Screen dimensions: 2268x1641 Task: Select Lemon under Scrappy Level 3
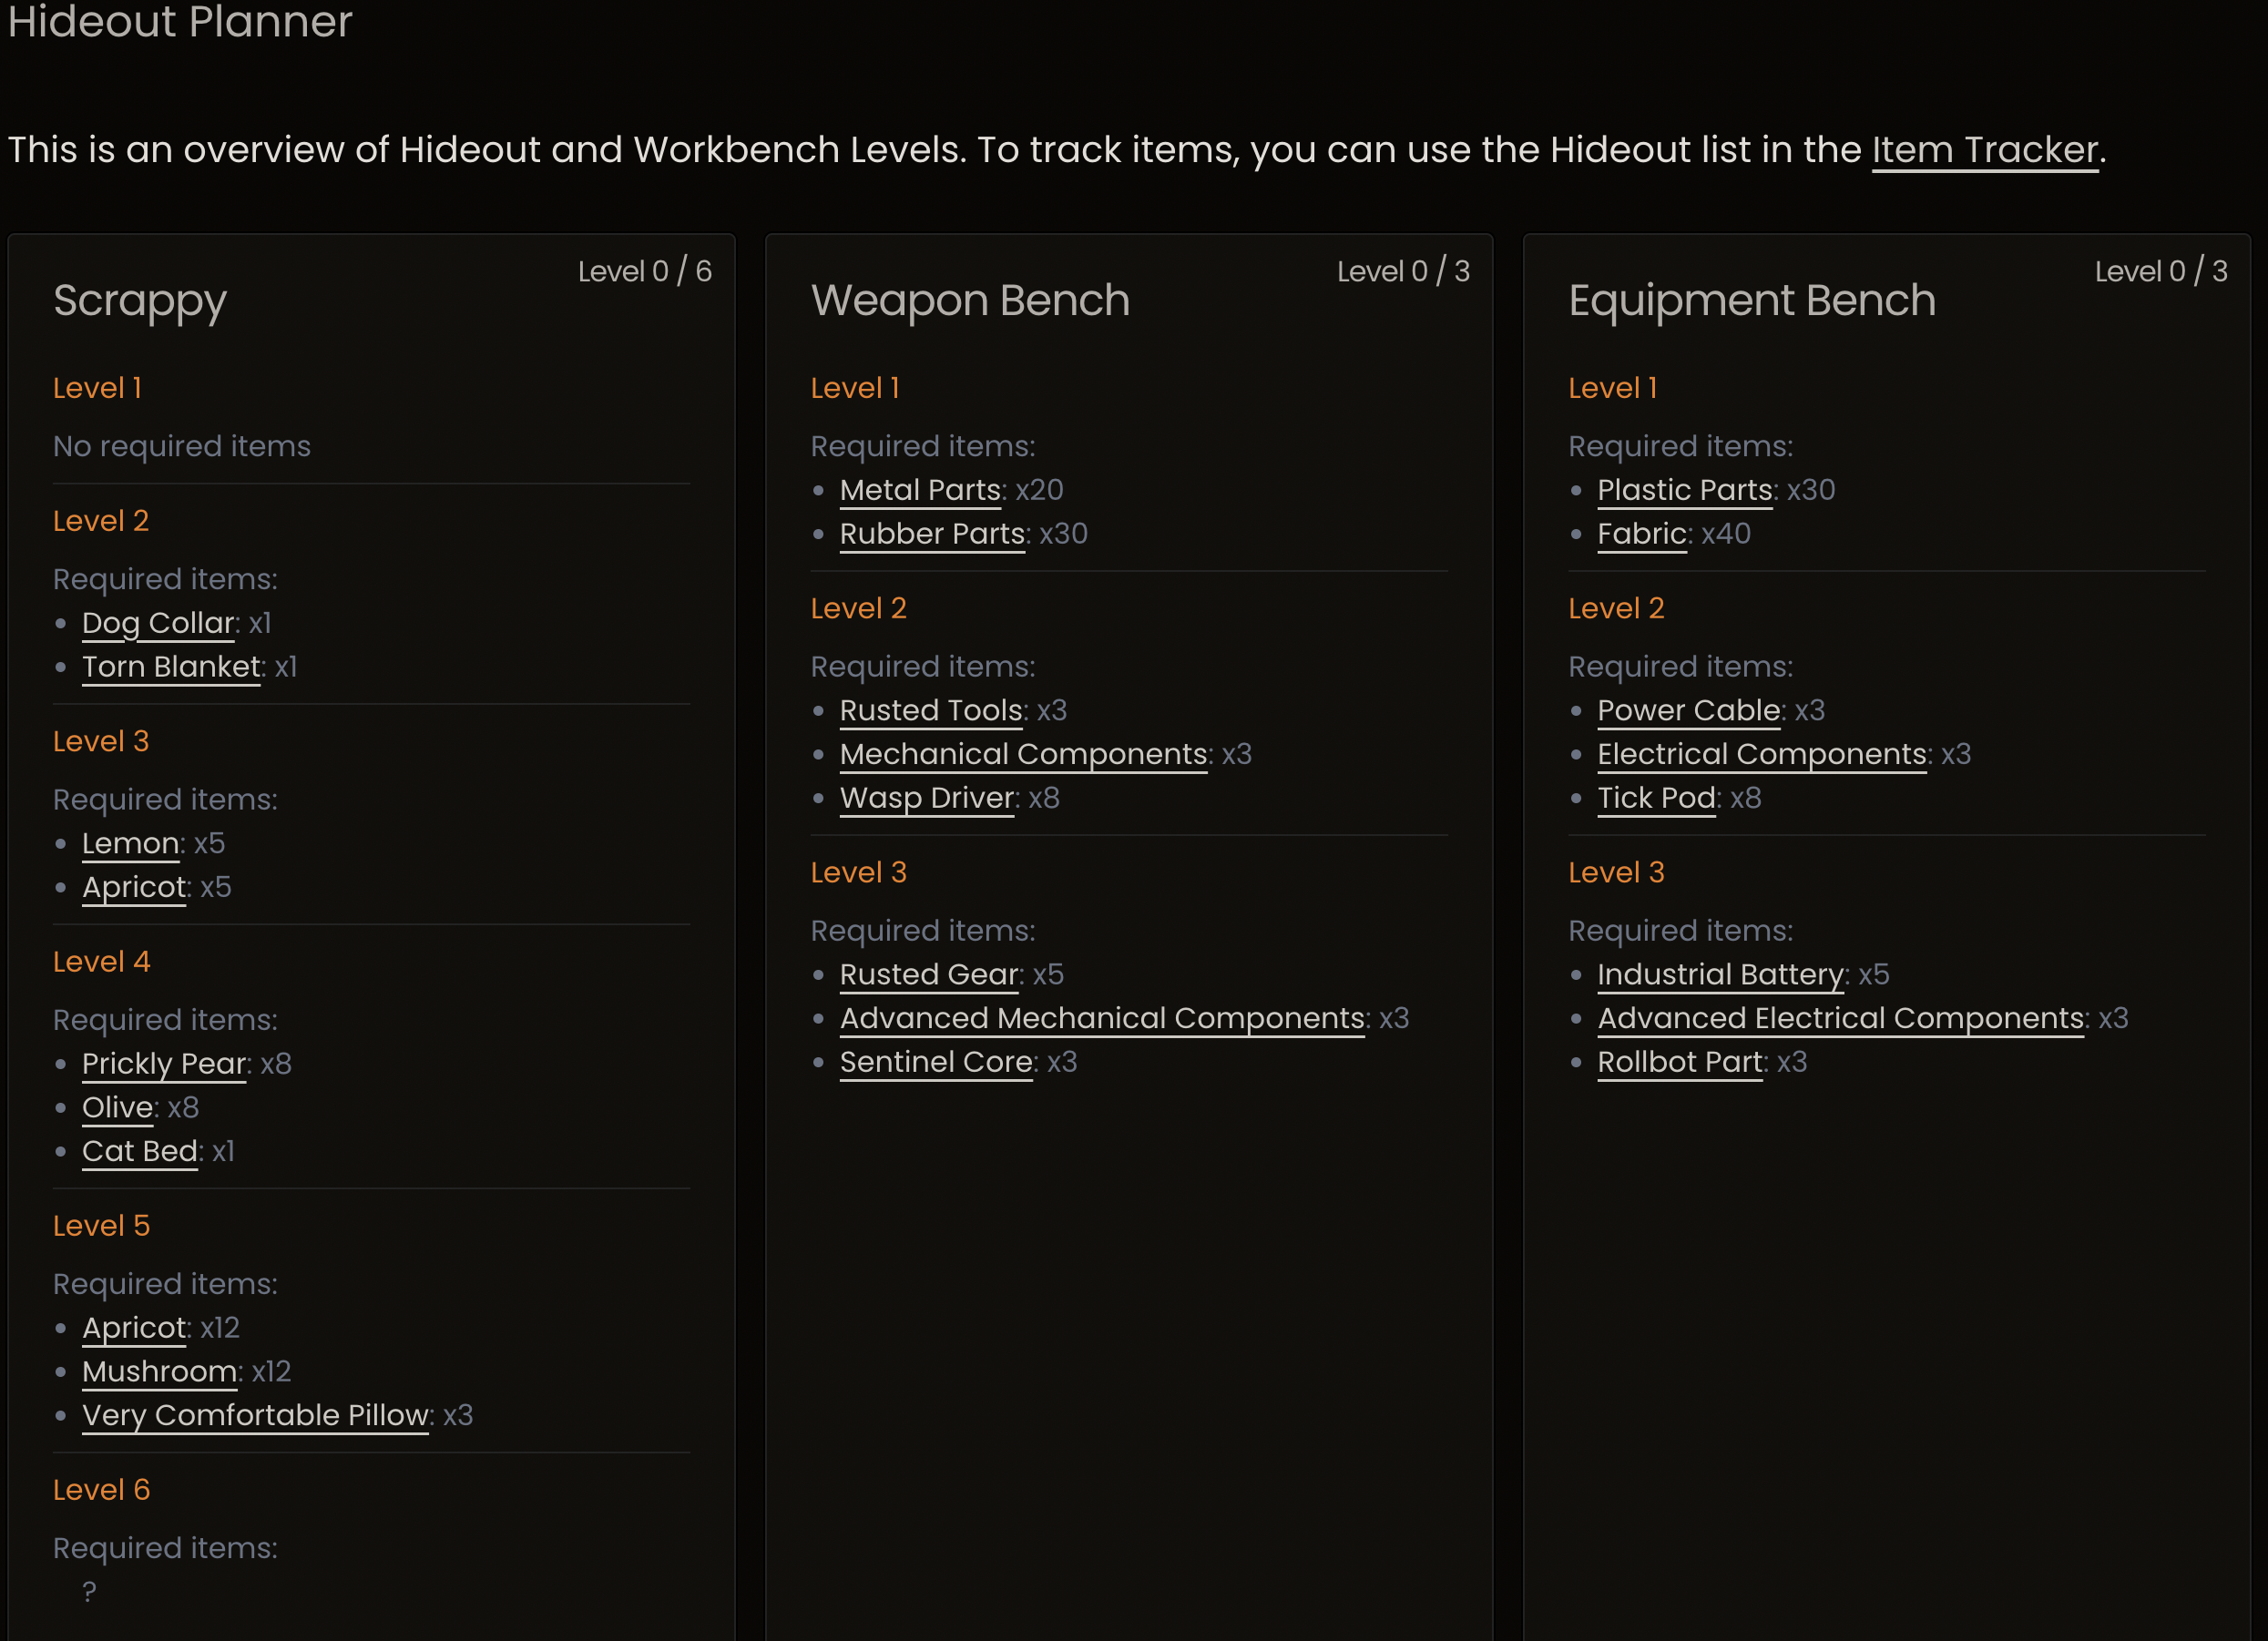pyautogui.click(x=130, y=843)
